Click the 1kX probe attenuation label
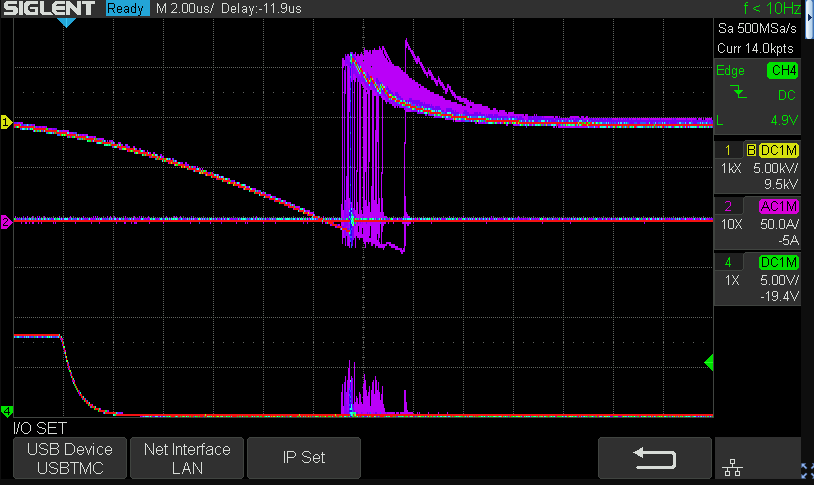The image size is (814, 485). tap(731, 168)
